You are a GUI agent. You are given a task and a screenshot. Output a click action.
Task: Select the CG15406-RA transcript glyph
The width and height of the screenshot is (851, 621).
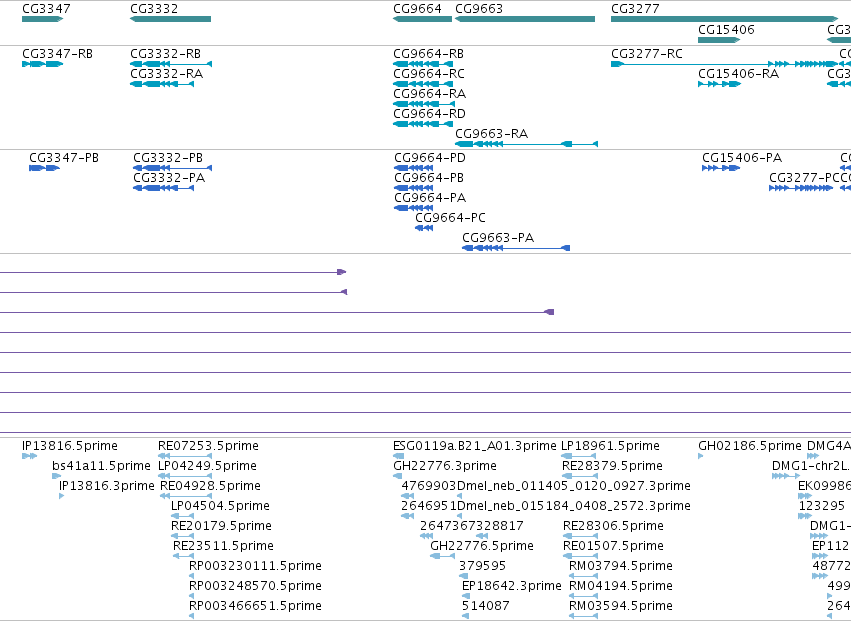click(x=720, y=84)
